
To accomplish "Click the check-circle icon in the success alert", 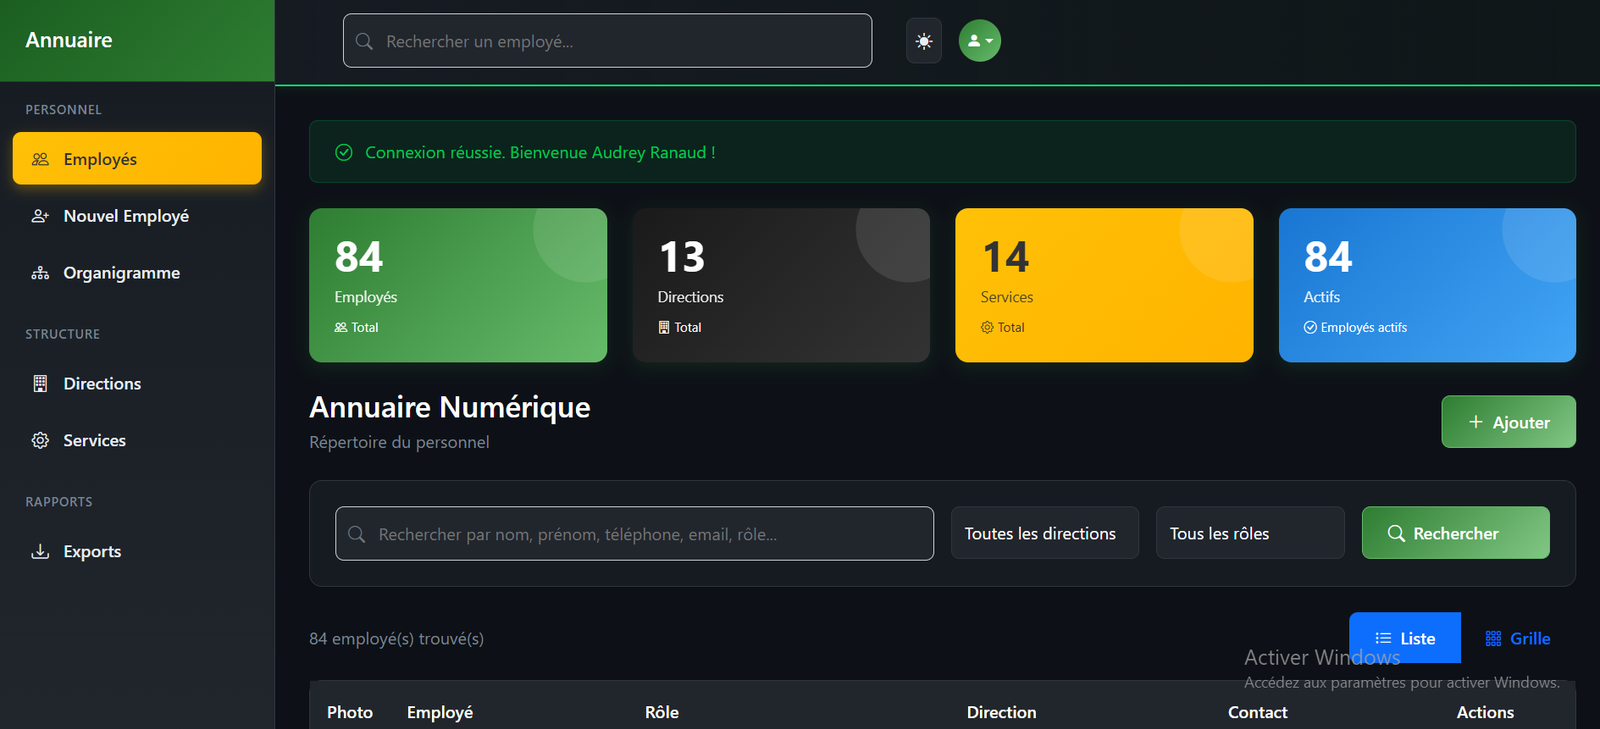I will tap(344, 152).
